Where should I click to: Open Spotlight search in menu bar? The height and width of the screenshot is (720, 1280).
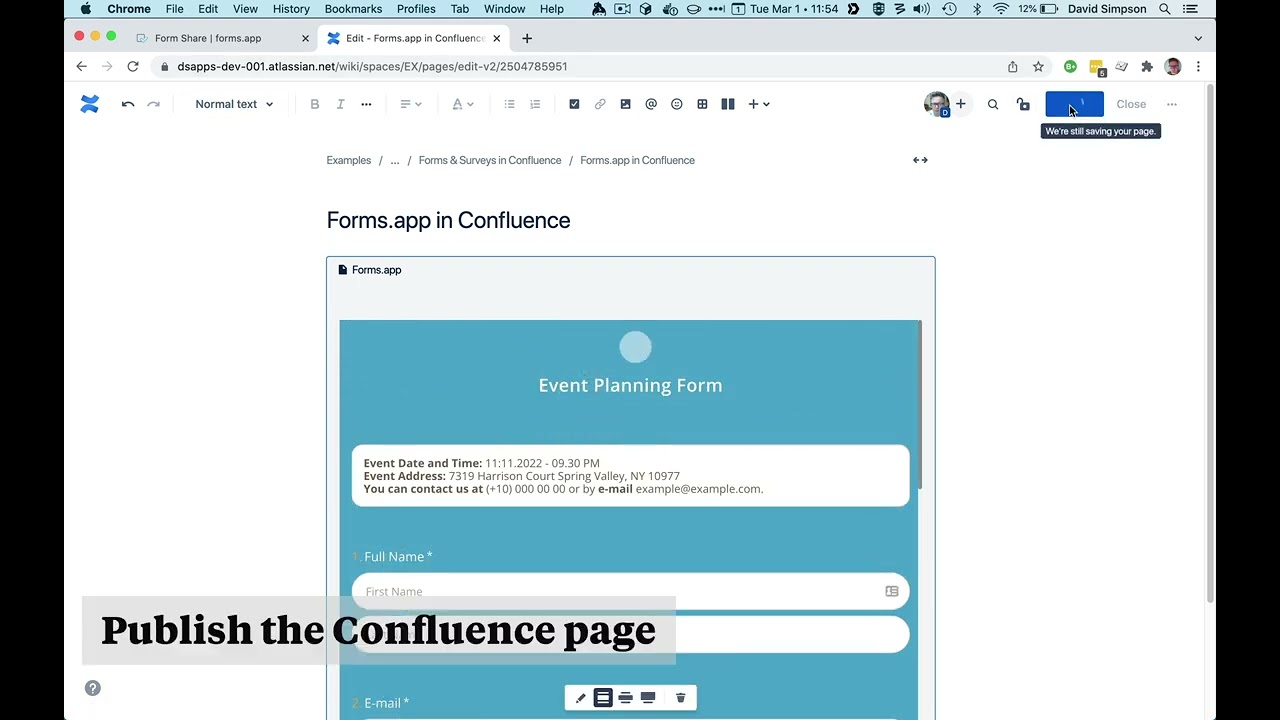[1165, 9]
